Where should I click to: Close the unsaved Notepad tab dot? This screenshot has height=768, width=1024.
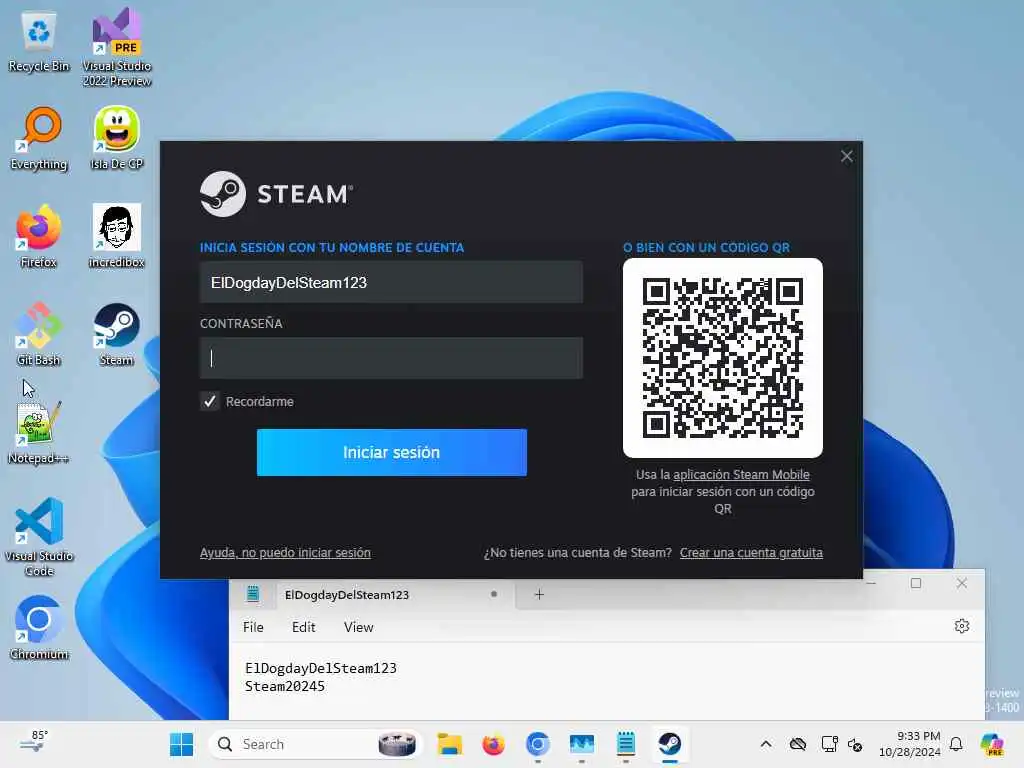click(x=494, y=594)
